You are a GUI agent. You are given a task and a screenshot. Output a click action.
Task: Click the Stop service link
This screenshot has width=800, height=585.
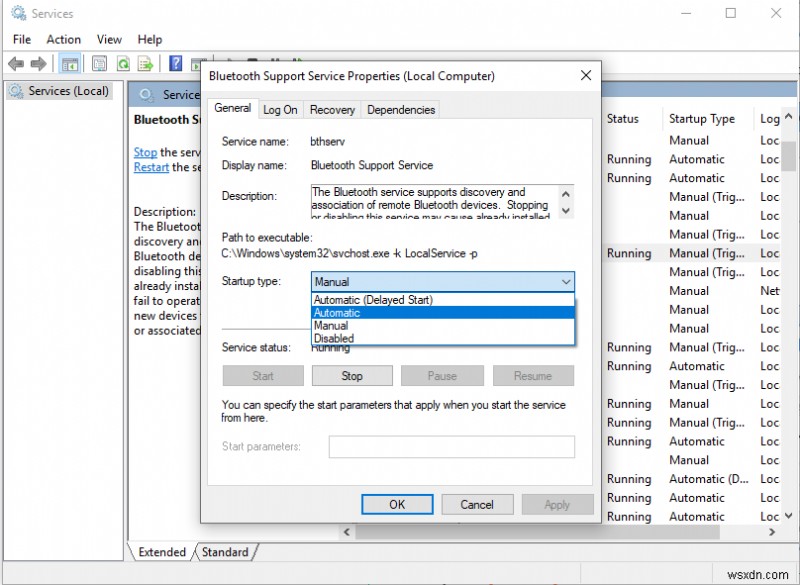tap(144, 152)
